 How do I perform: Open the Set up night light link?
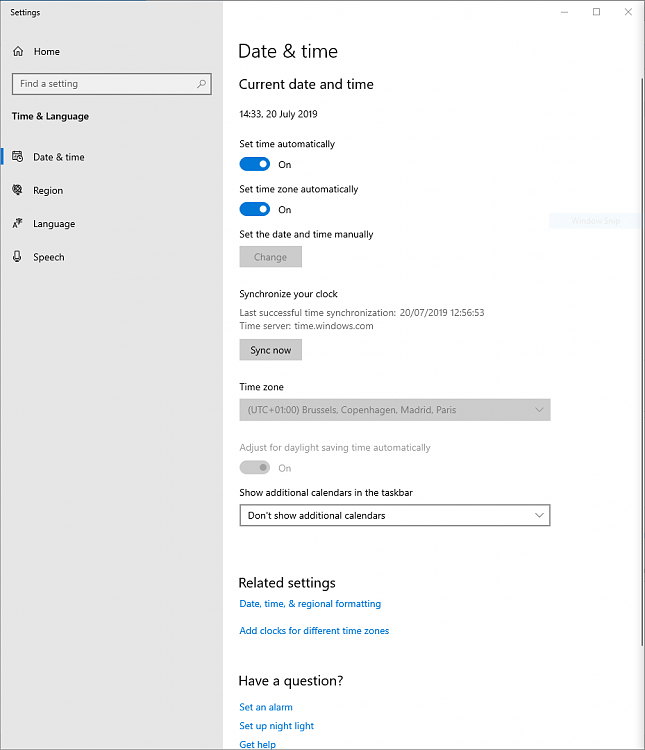pyautogui.click(x=277, y=726)
